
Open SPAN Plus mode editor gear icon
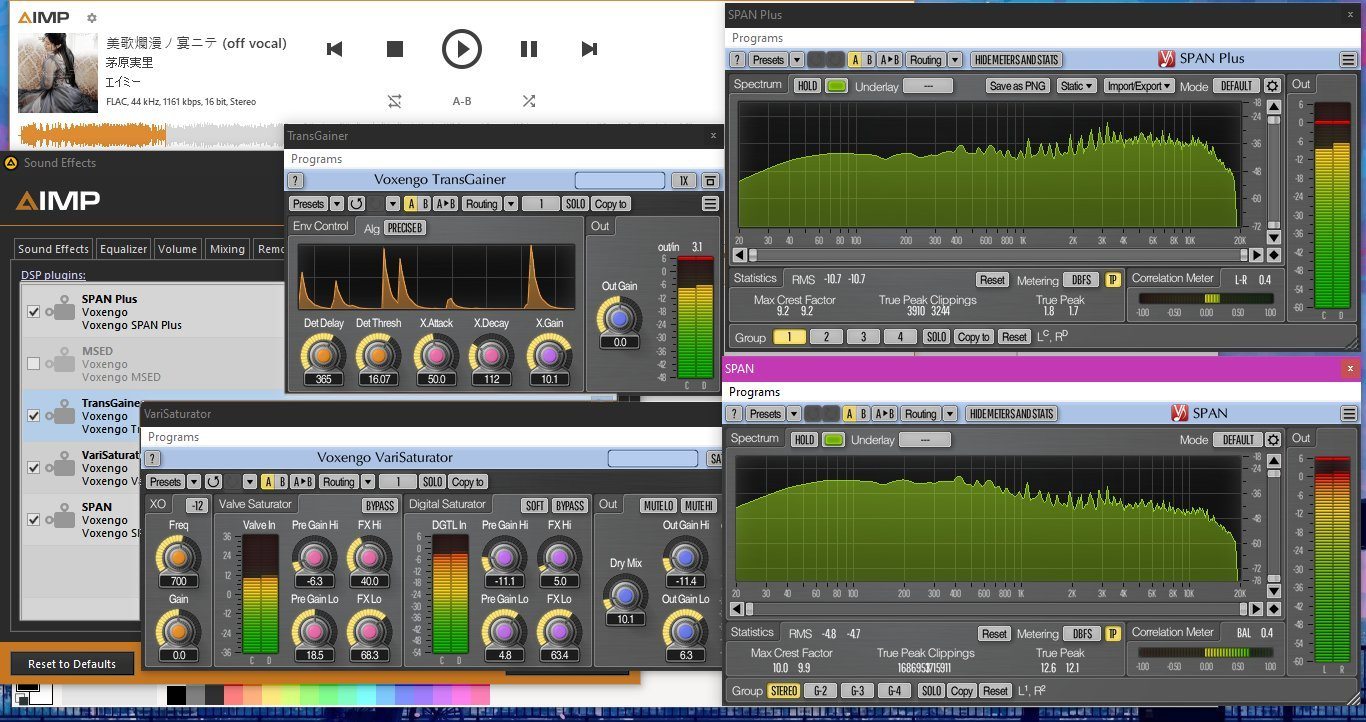point(1272,86)
